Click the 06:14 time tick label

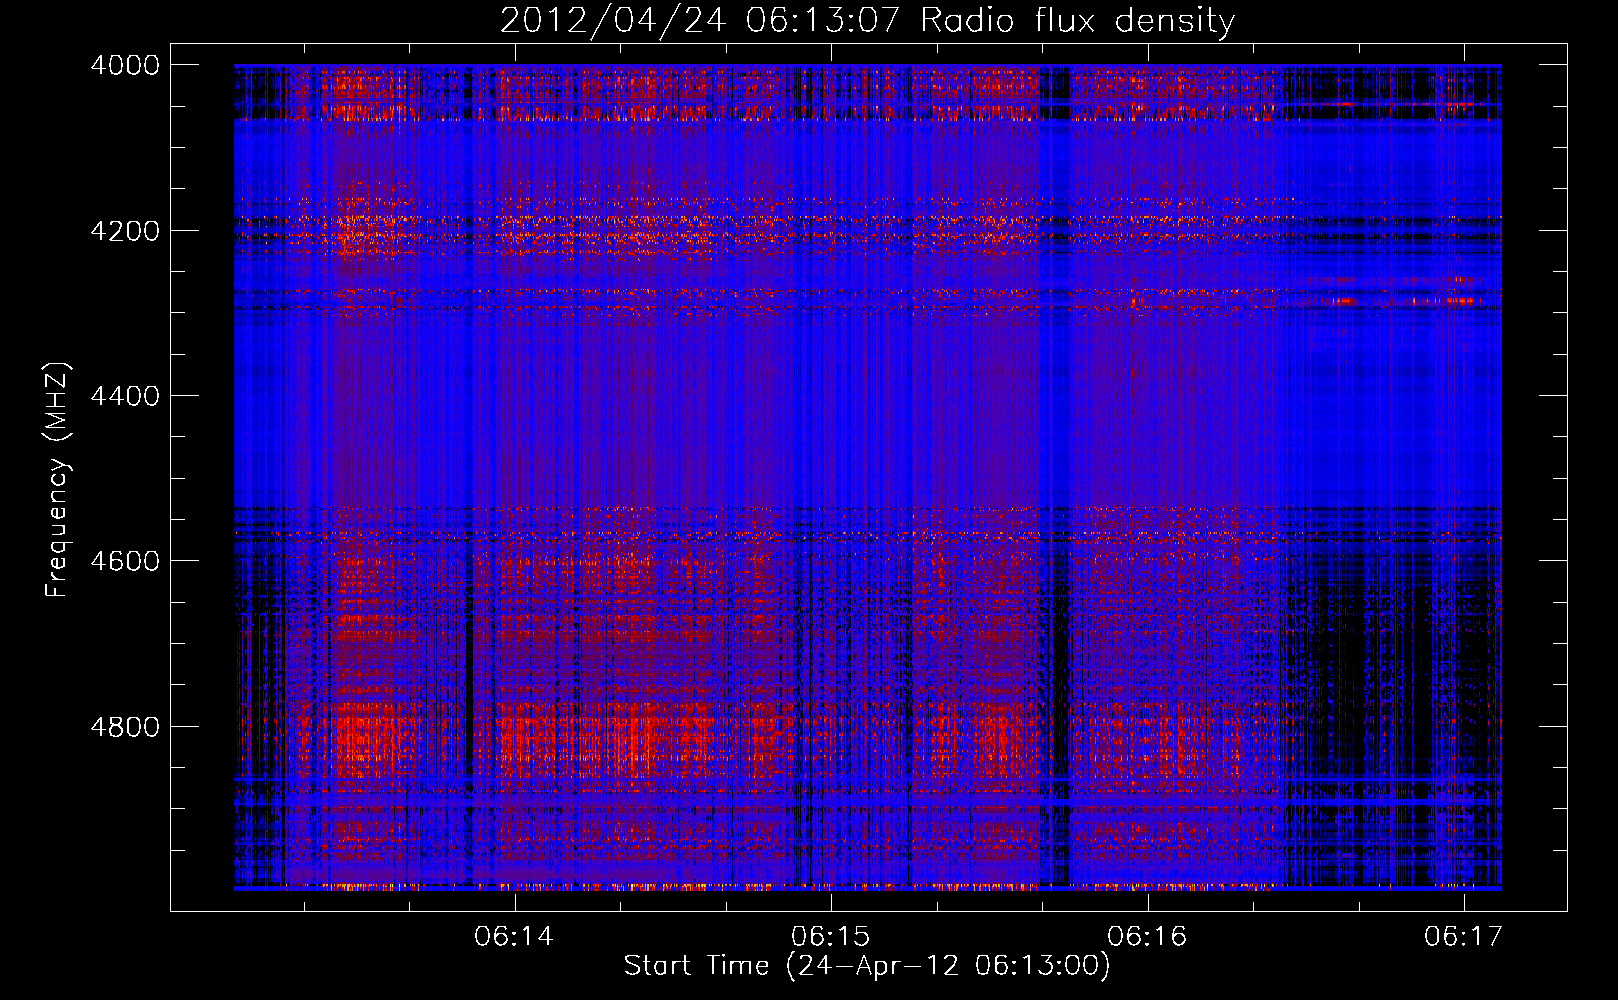(514, 936)
